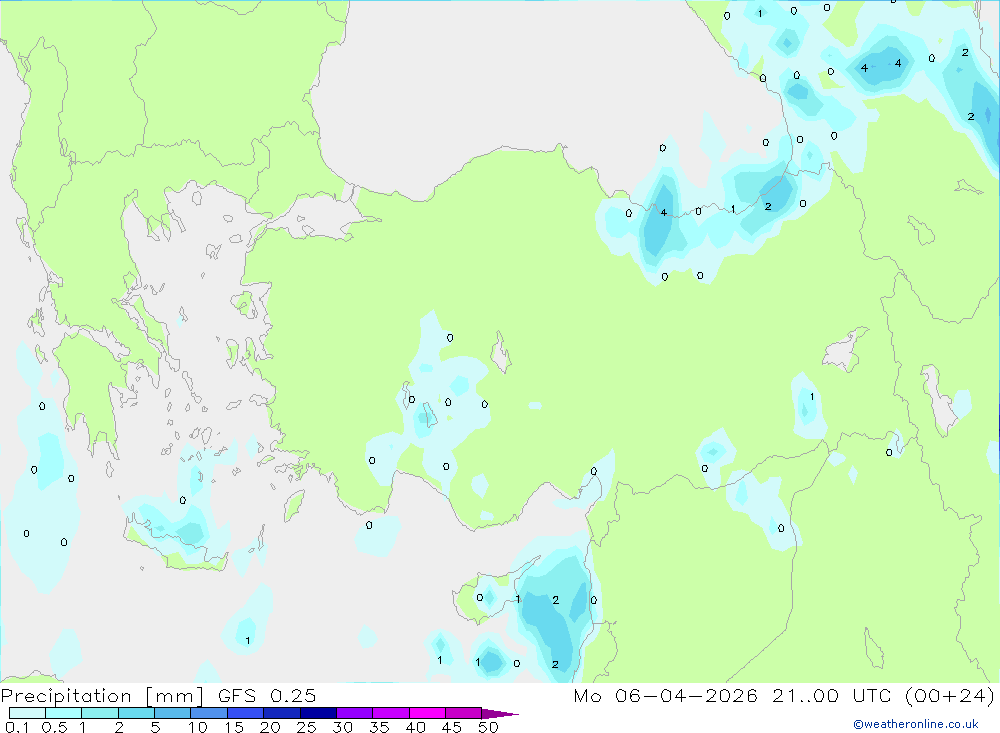The height and width of the screenshot is (733, 1000).
Task: Pick the 10–15 mm legend color swatch
Action: [x=209, y=713]
